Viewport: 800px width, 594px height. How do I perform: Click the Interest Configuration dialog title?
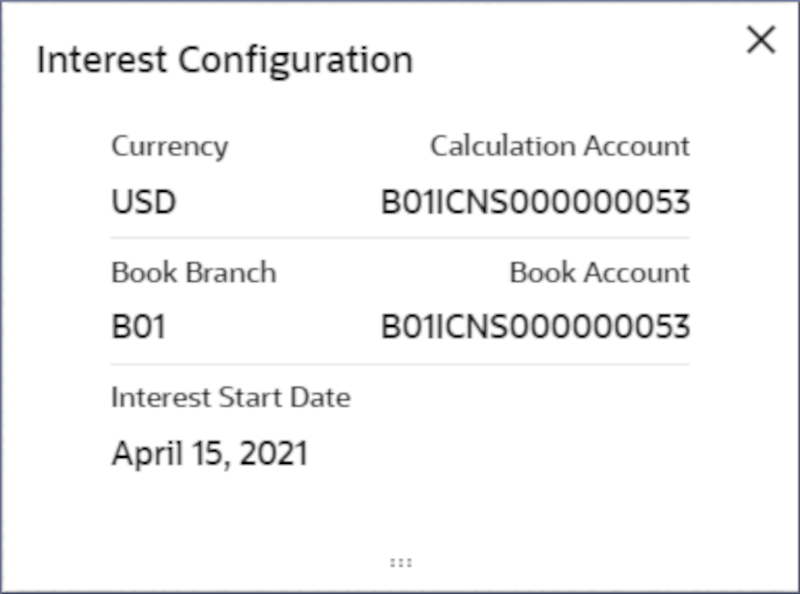[x=224, y=60]
